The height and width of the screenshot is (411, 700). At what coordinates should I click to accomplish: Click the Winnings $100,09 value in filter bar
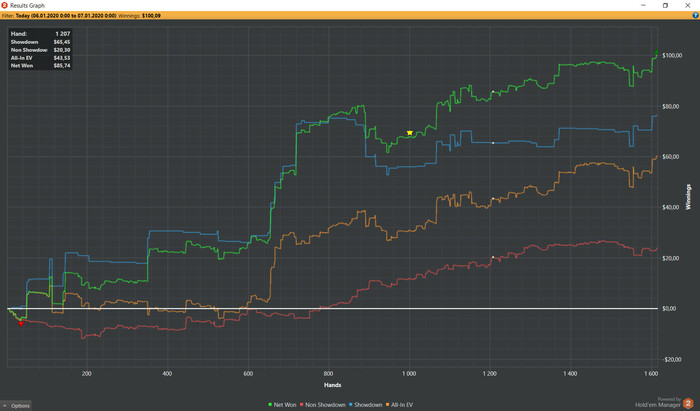pos(151,16)
